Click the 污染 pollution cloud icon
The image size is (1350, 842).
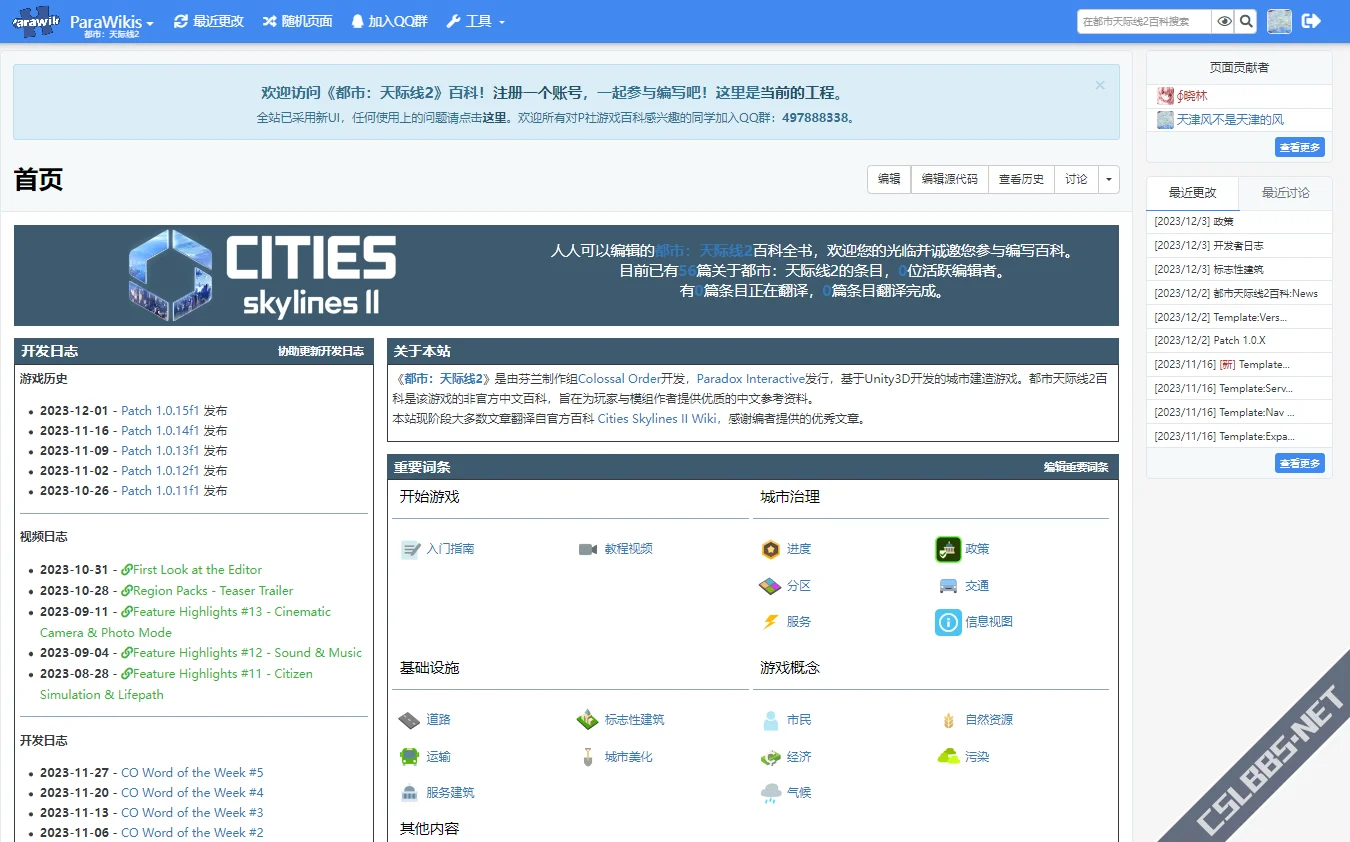pos(948,757)
